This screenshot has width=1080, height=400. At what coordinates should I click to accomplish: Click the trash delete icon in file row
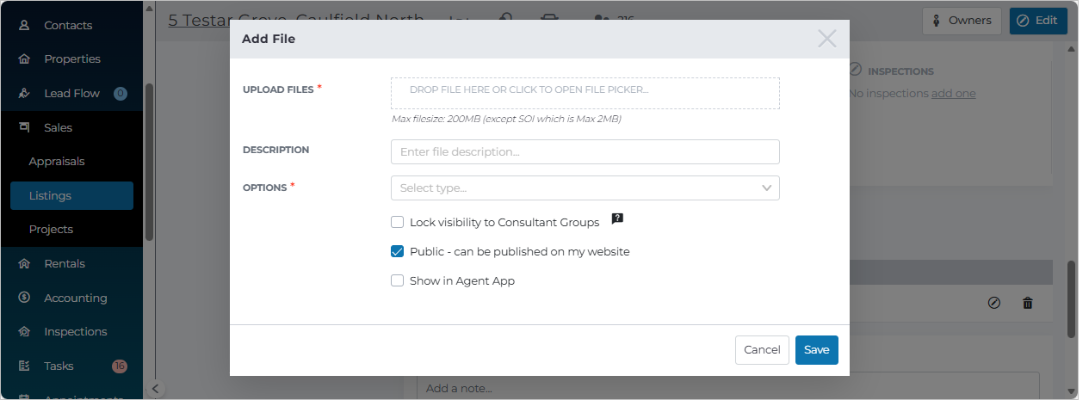[1028, 303]
